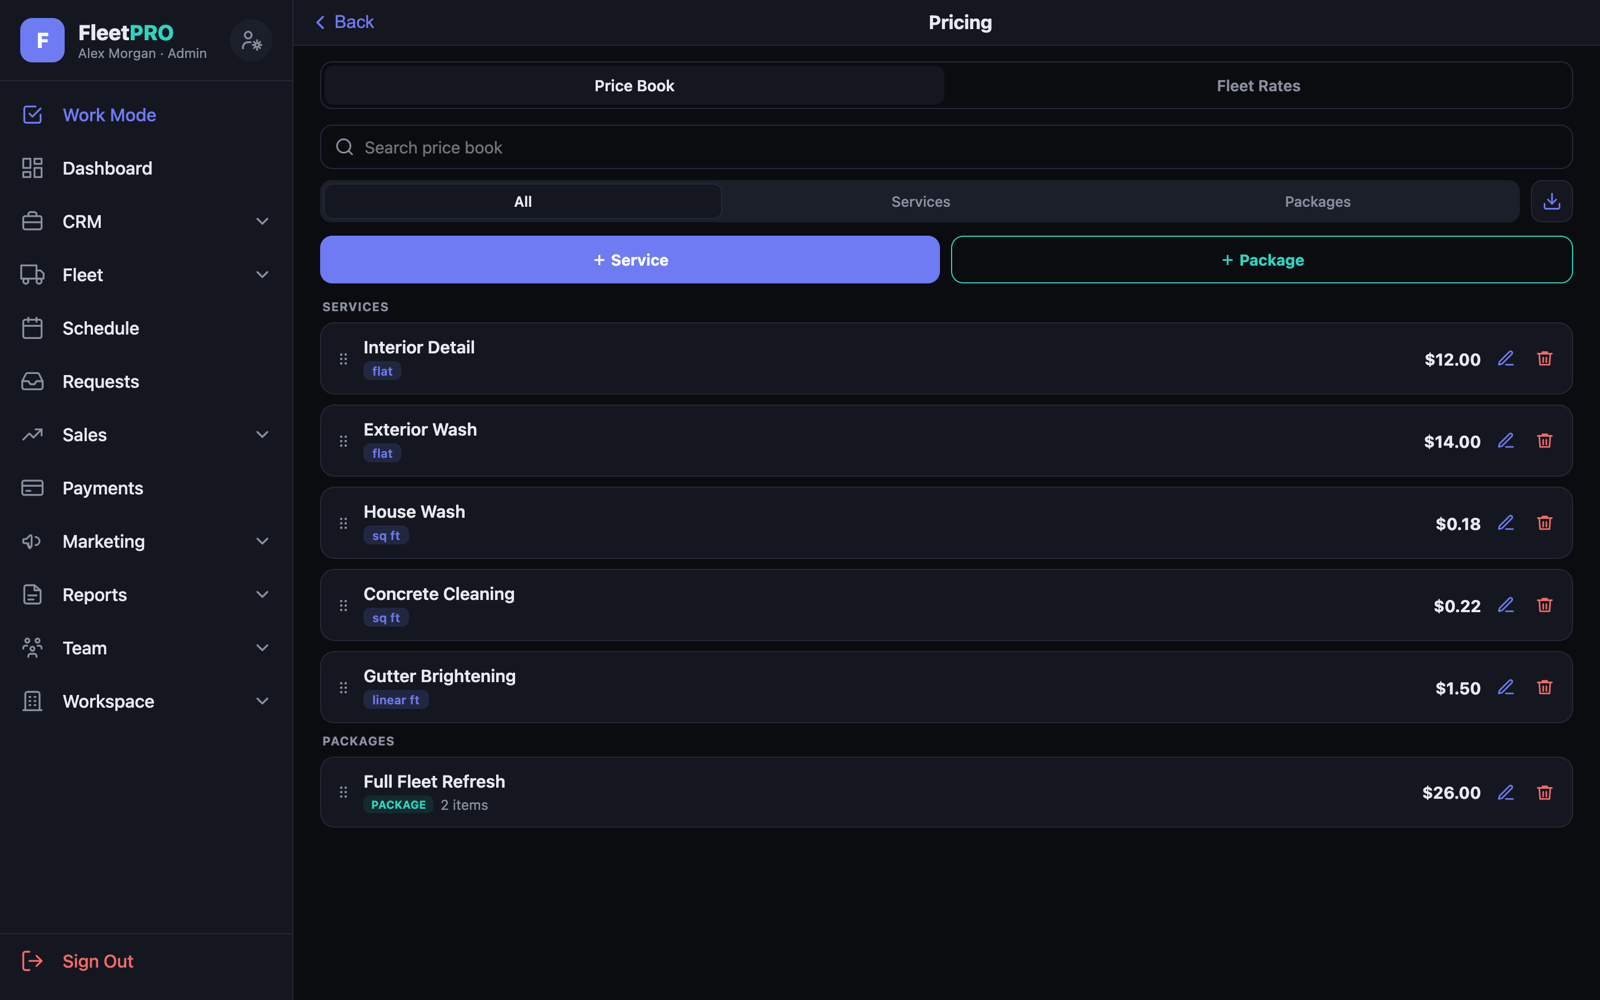The width and height of the screenshot is (1600, 1000).
Task: Expand the Sales menu chevron
Action: [x=262, y=435]
